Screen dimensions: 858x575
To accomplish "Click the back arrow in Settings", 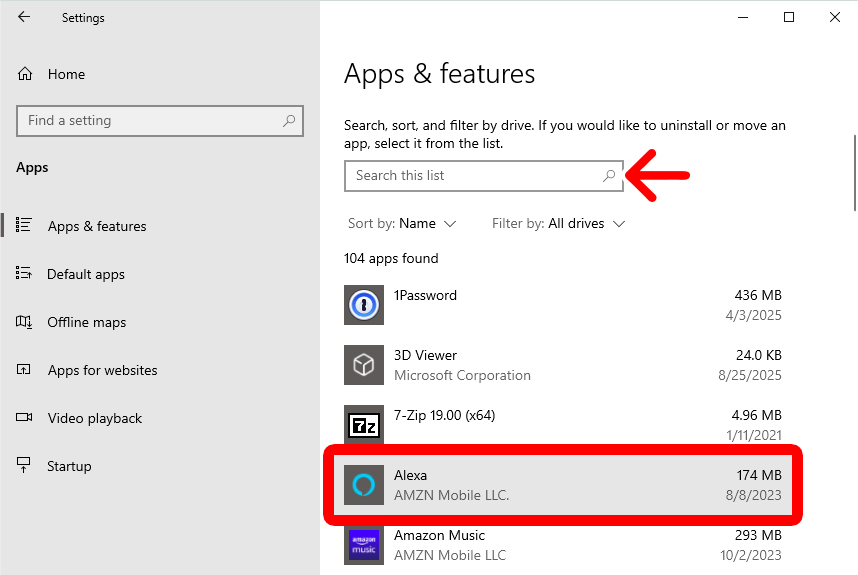I will tap(24, 17).
